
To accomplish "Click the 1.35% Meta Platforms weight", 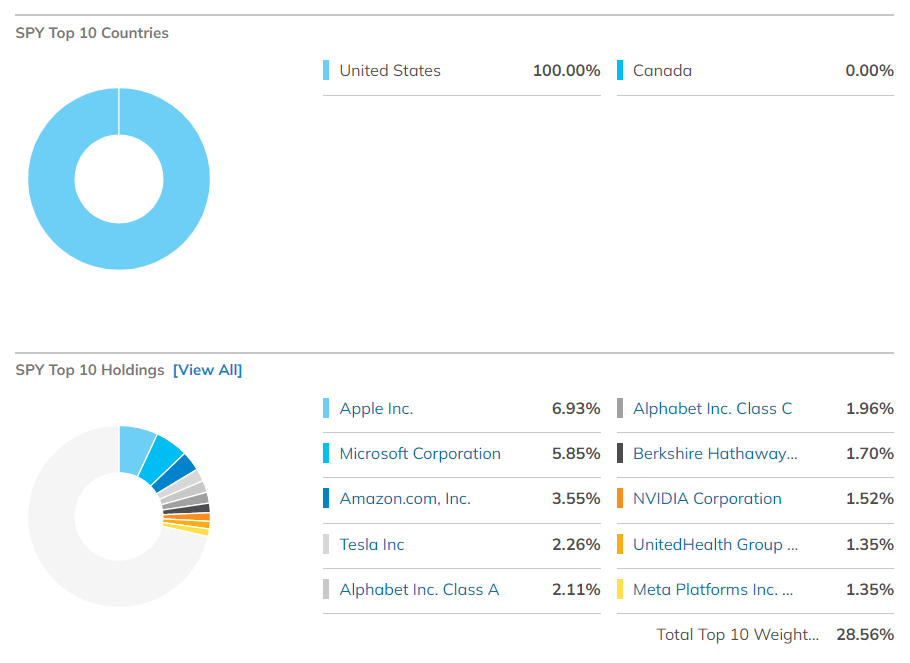I will (x=869, y=590).
